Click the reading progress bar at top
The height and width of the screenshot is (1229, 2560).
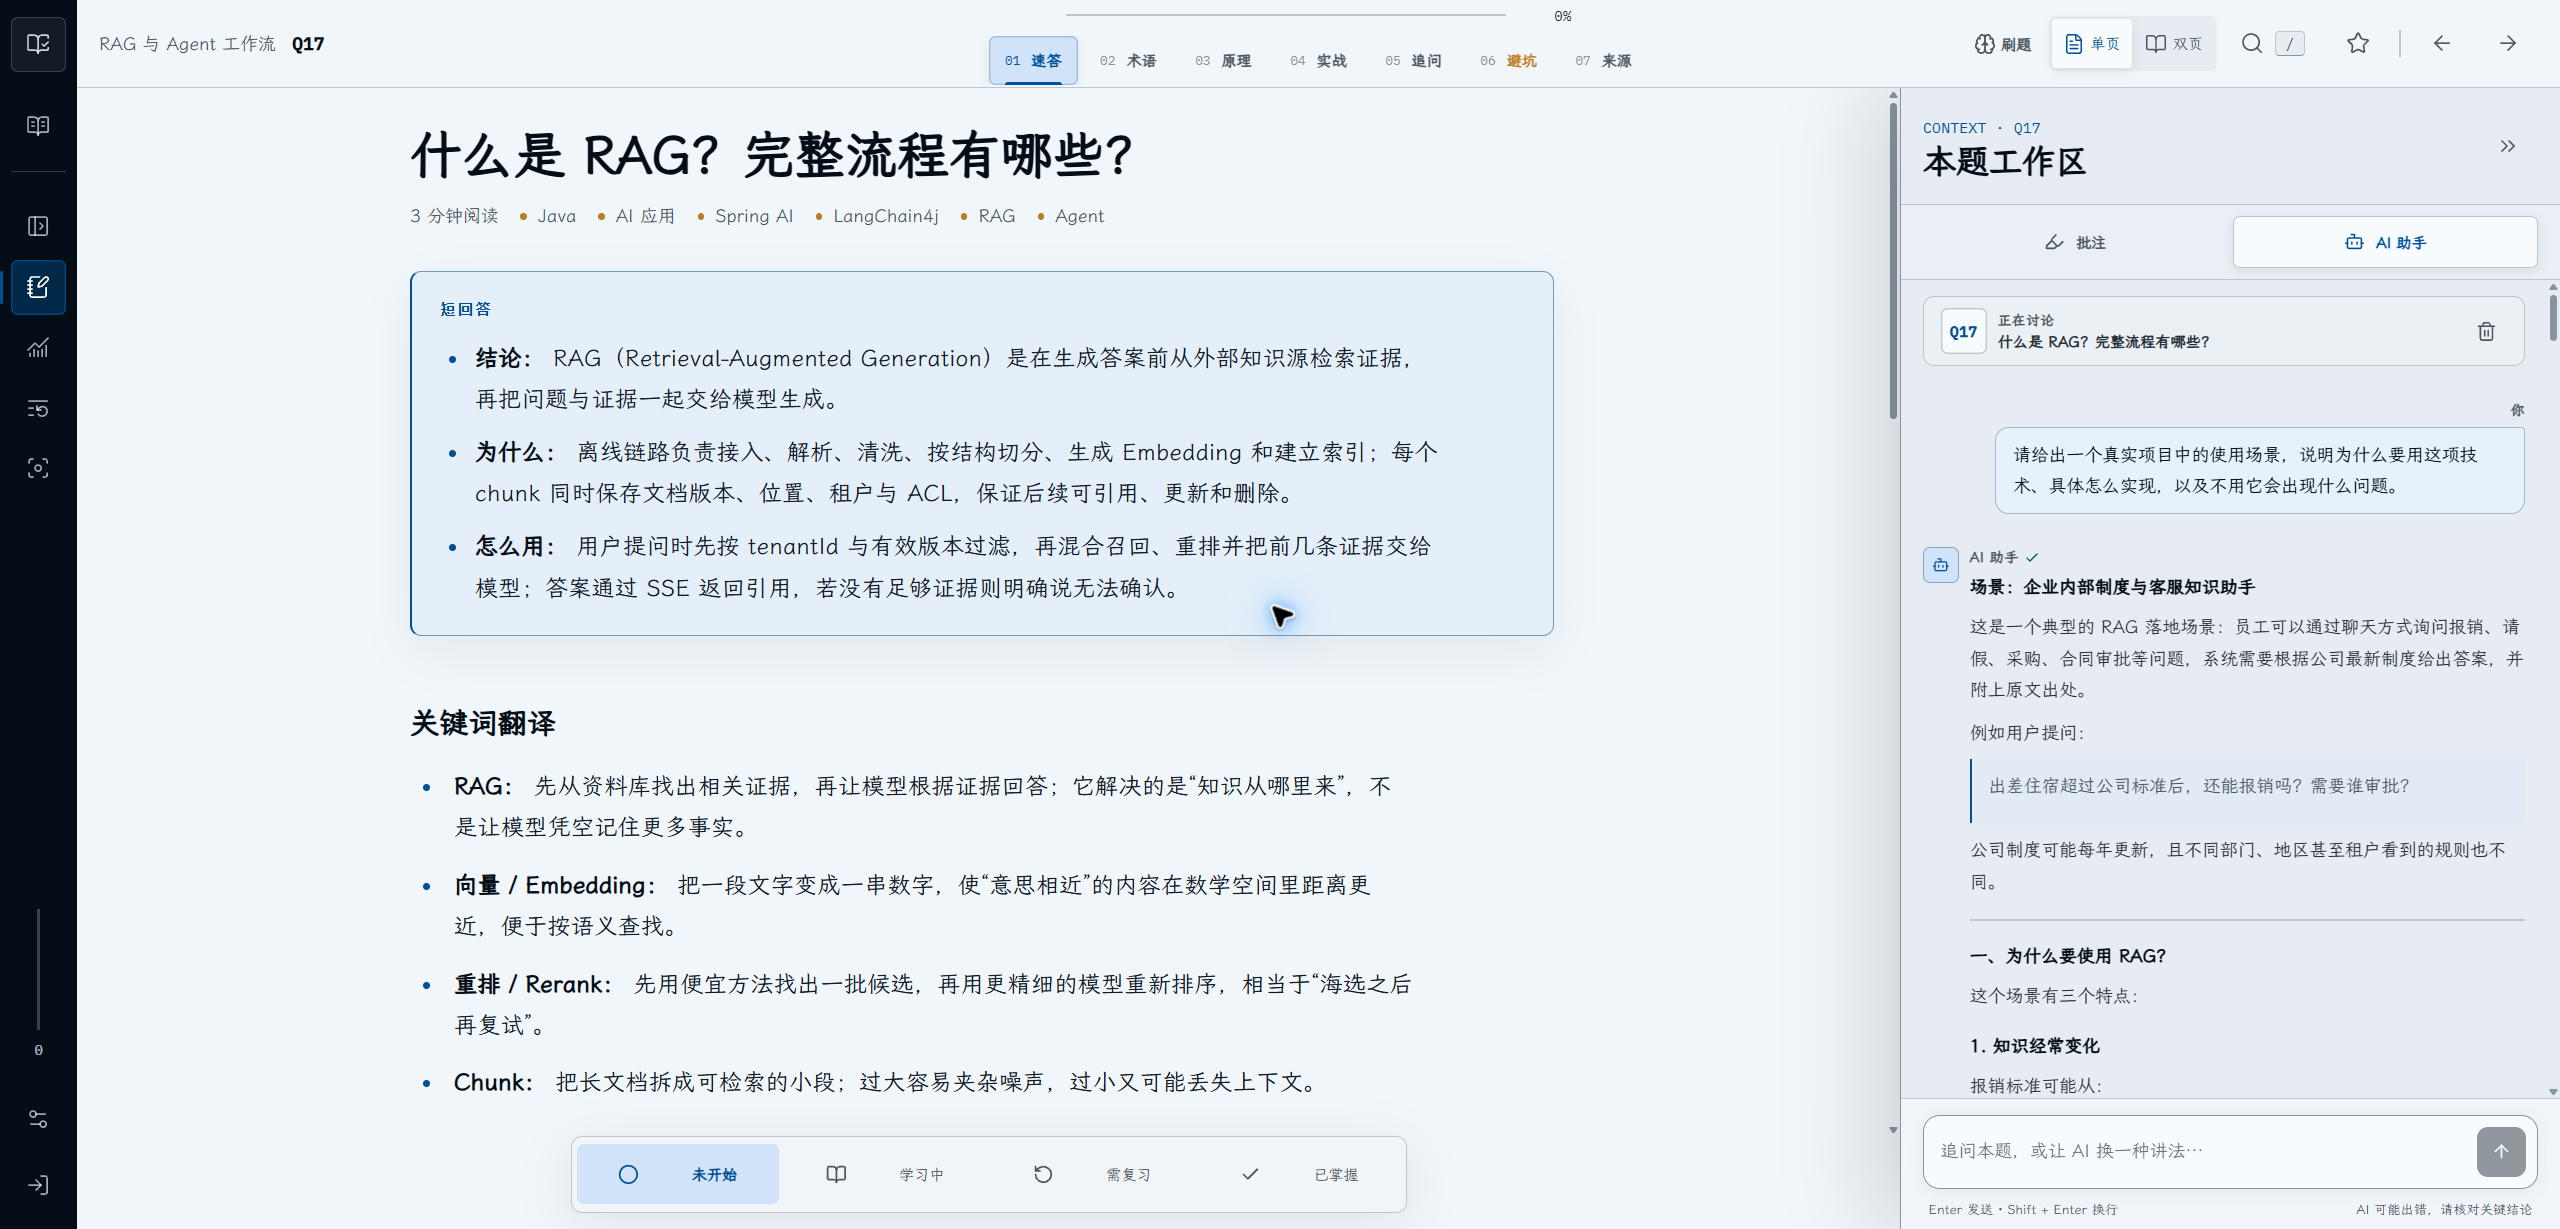1286,15
